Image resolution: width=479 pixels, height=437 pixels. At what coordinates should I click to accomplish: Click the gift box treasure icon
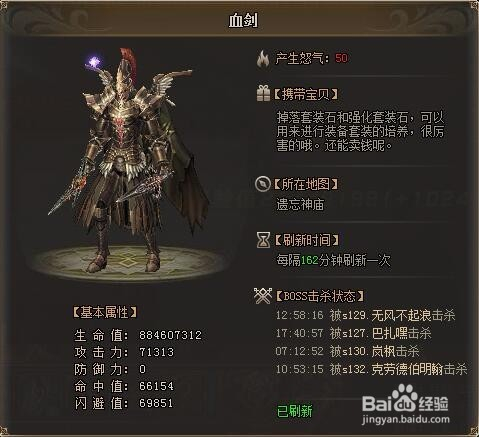(263, 94)
